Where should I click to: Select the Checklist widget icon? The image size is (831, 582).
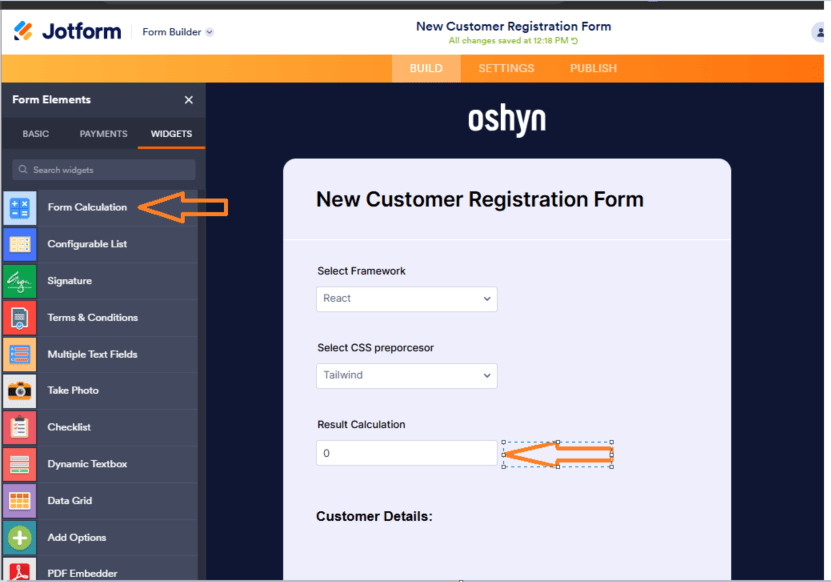[20, 427]
